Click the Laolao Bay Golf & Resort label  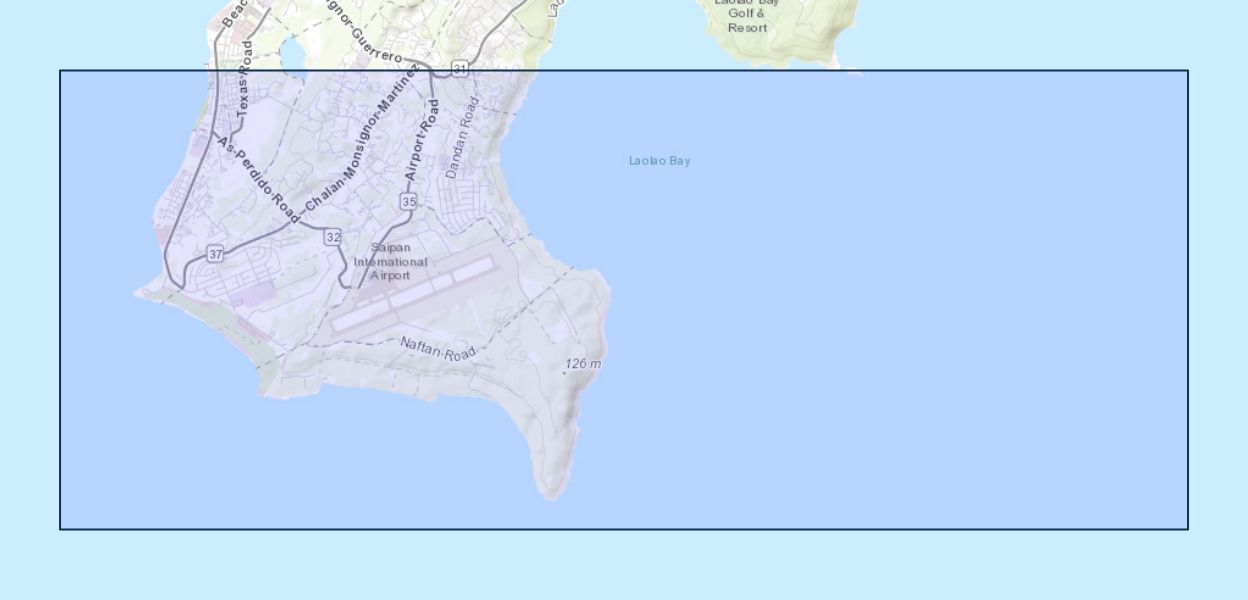[x=747, y=16]
